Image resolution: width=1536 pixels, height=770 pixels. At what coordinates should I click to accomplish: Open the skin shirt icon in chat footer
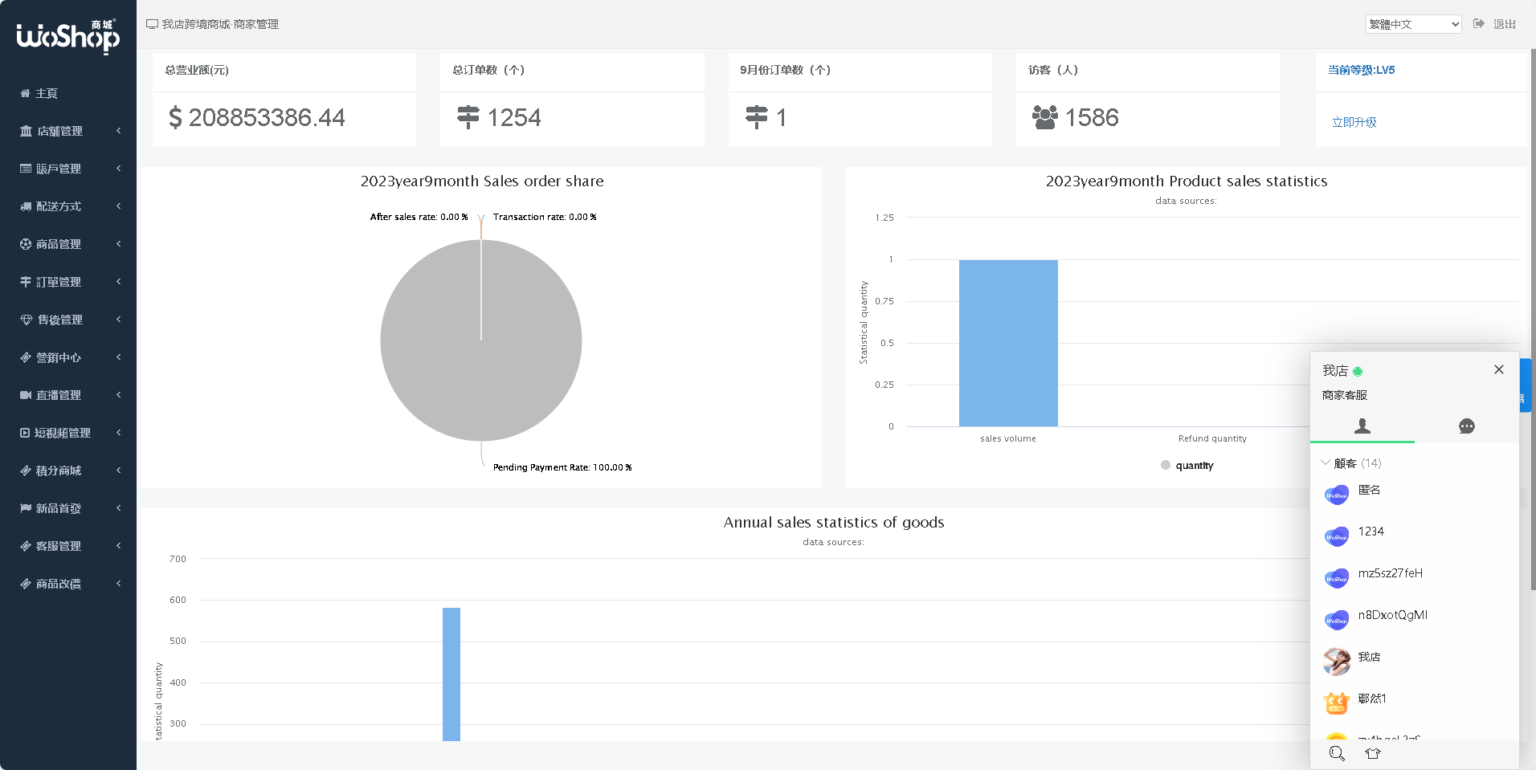pos(1373,753)
